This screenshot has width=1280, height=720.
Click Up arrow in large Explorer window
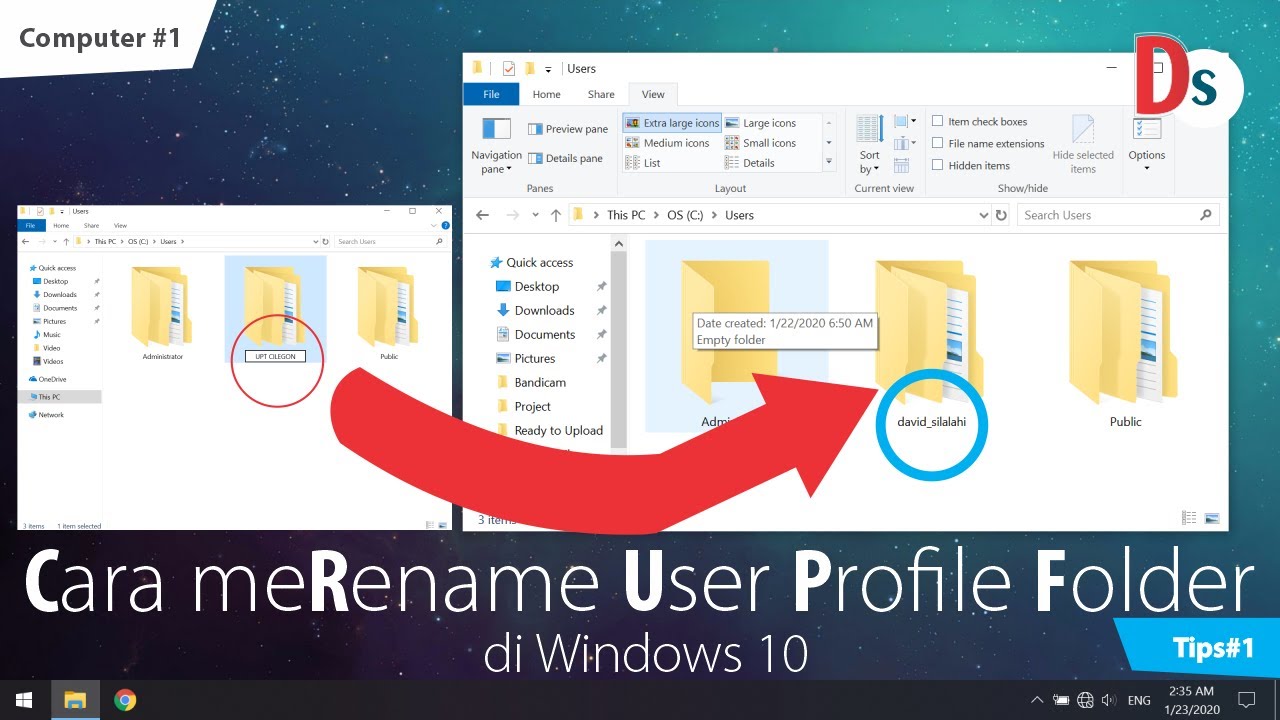pos(556,215)
